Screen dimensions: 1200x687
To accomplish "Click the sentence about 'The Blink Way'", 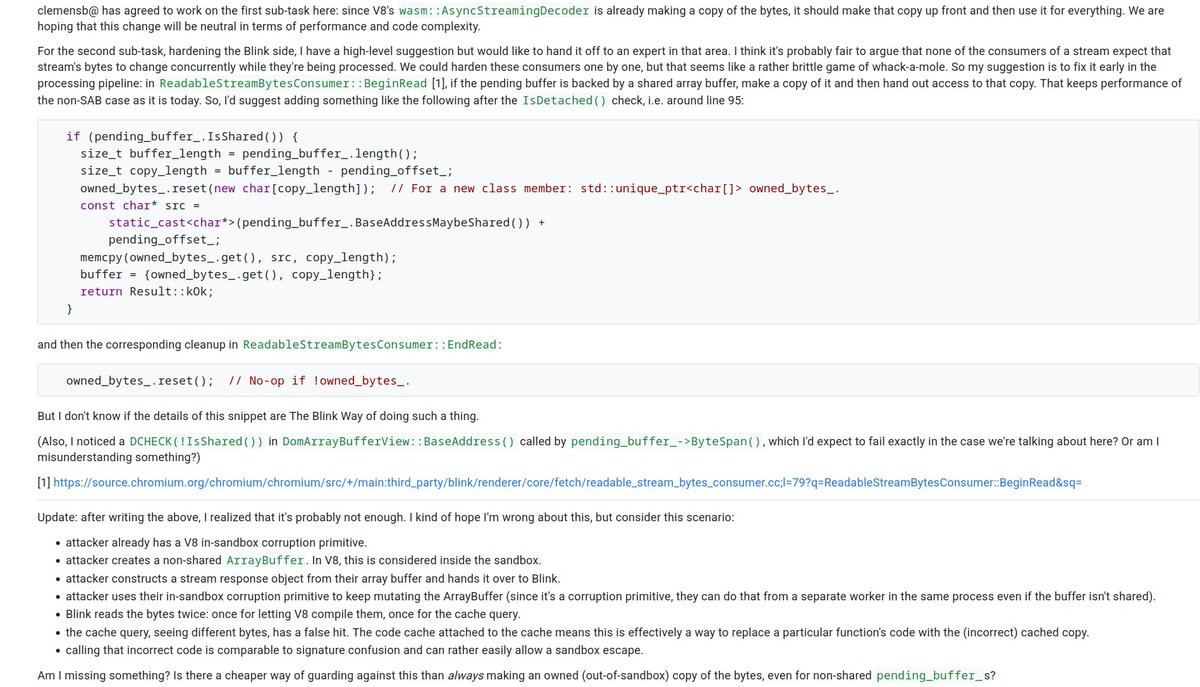I will (258, 416).
